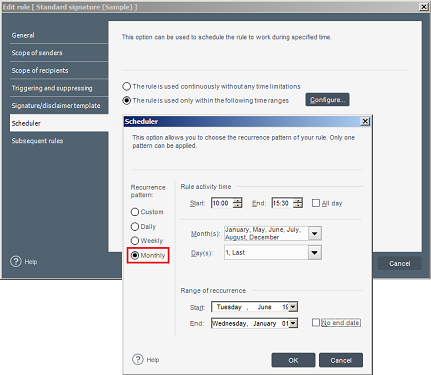Open Scope of recipients tab
This screenshot has height=375, width=431.
coord(59,70)
